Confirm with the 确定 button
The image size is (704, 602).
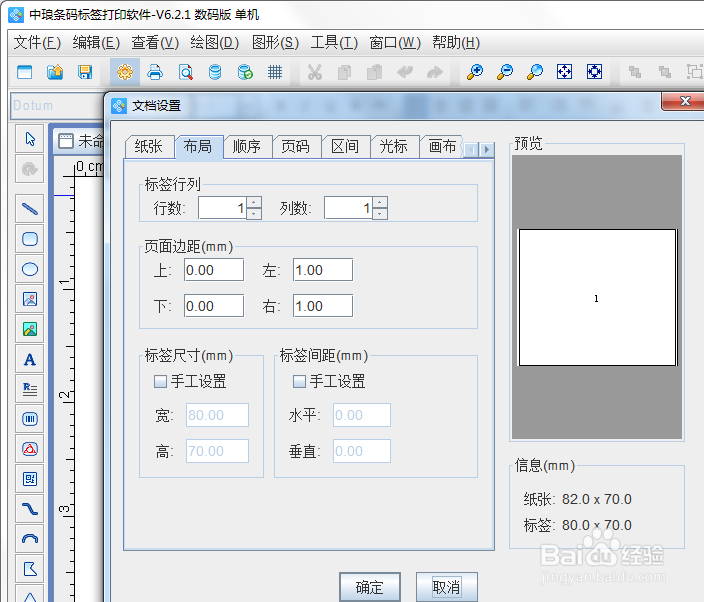(370, 587)
